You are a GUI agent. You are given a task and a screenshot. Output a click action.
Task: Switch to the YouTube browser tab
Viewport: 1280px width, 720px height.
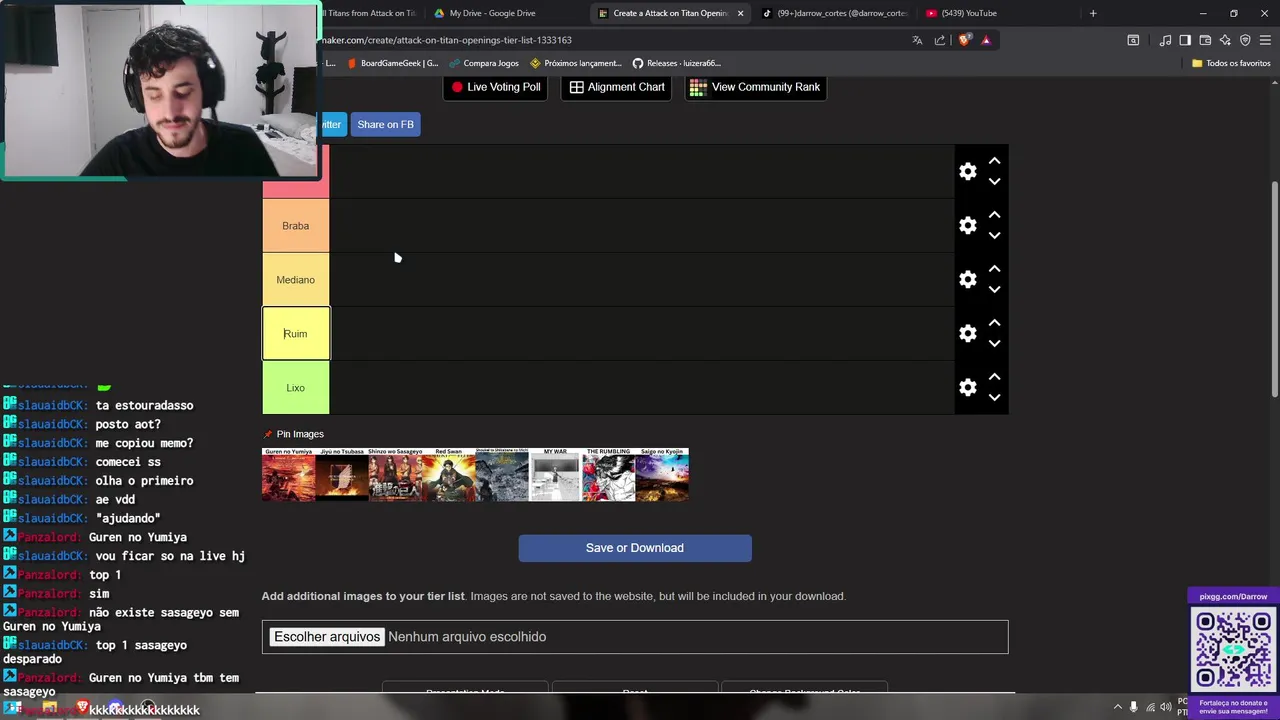point(968,13)
